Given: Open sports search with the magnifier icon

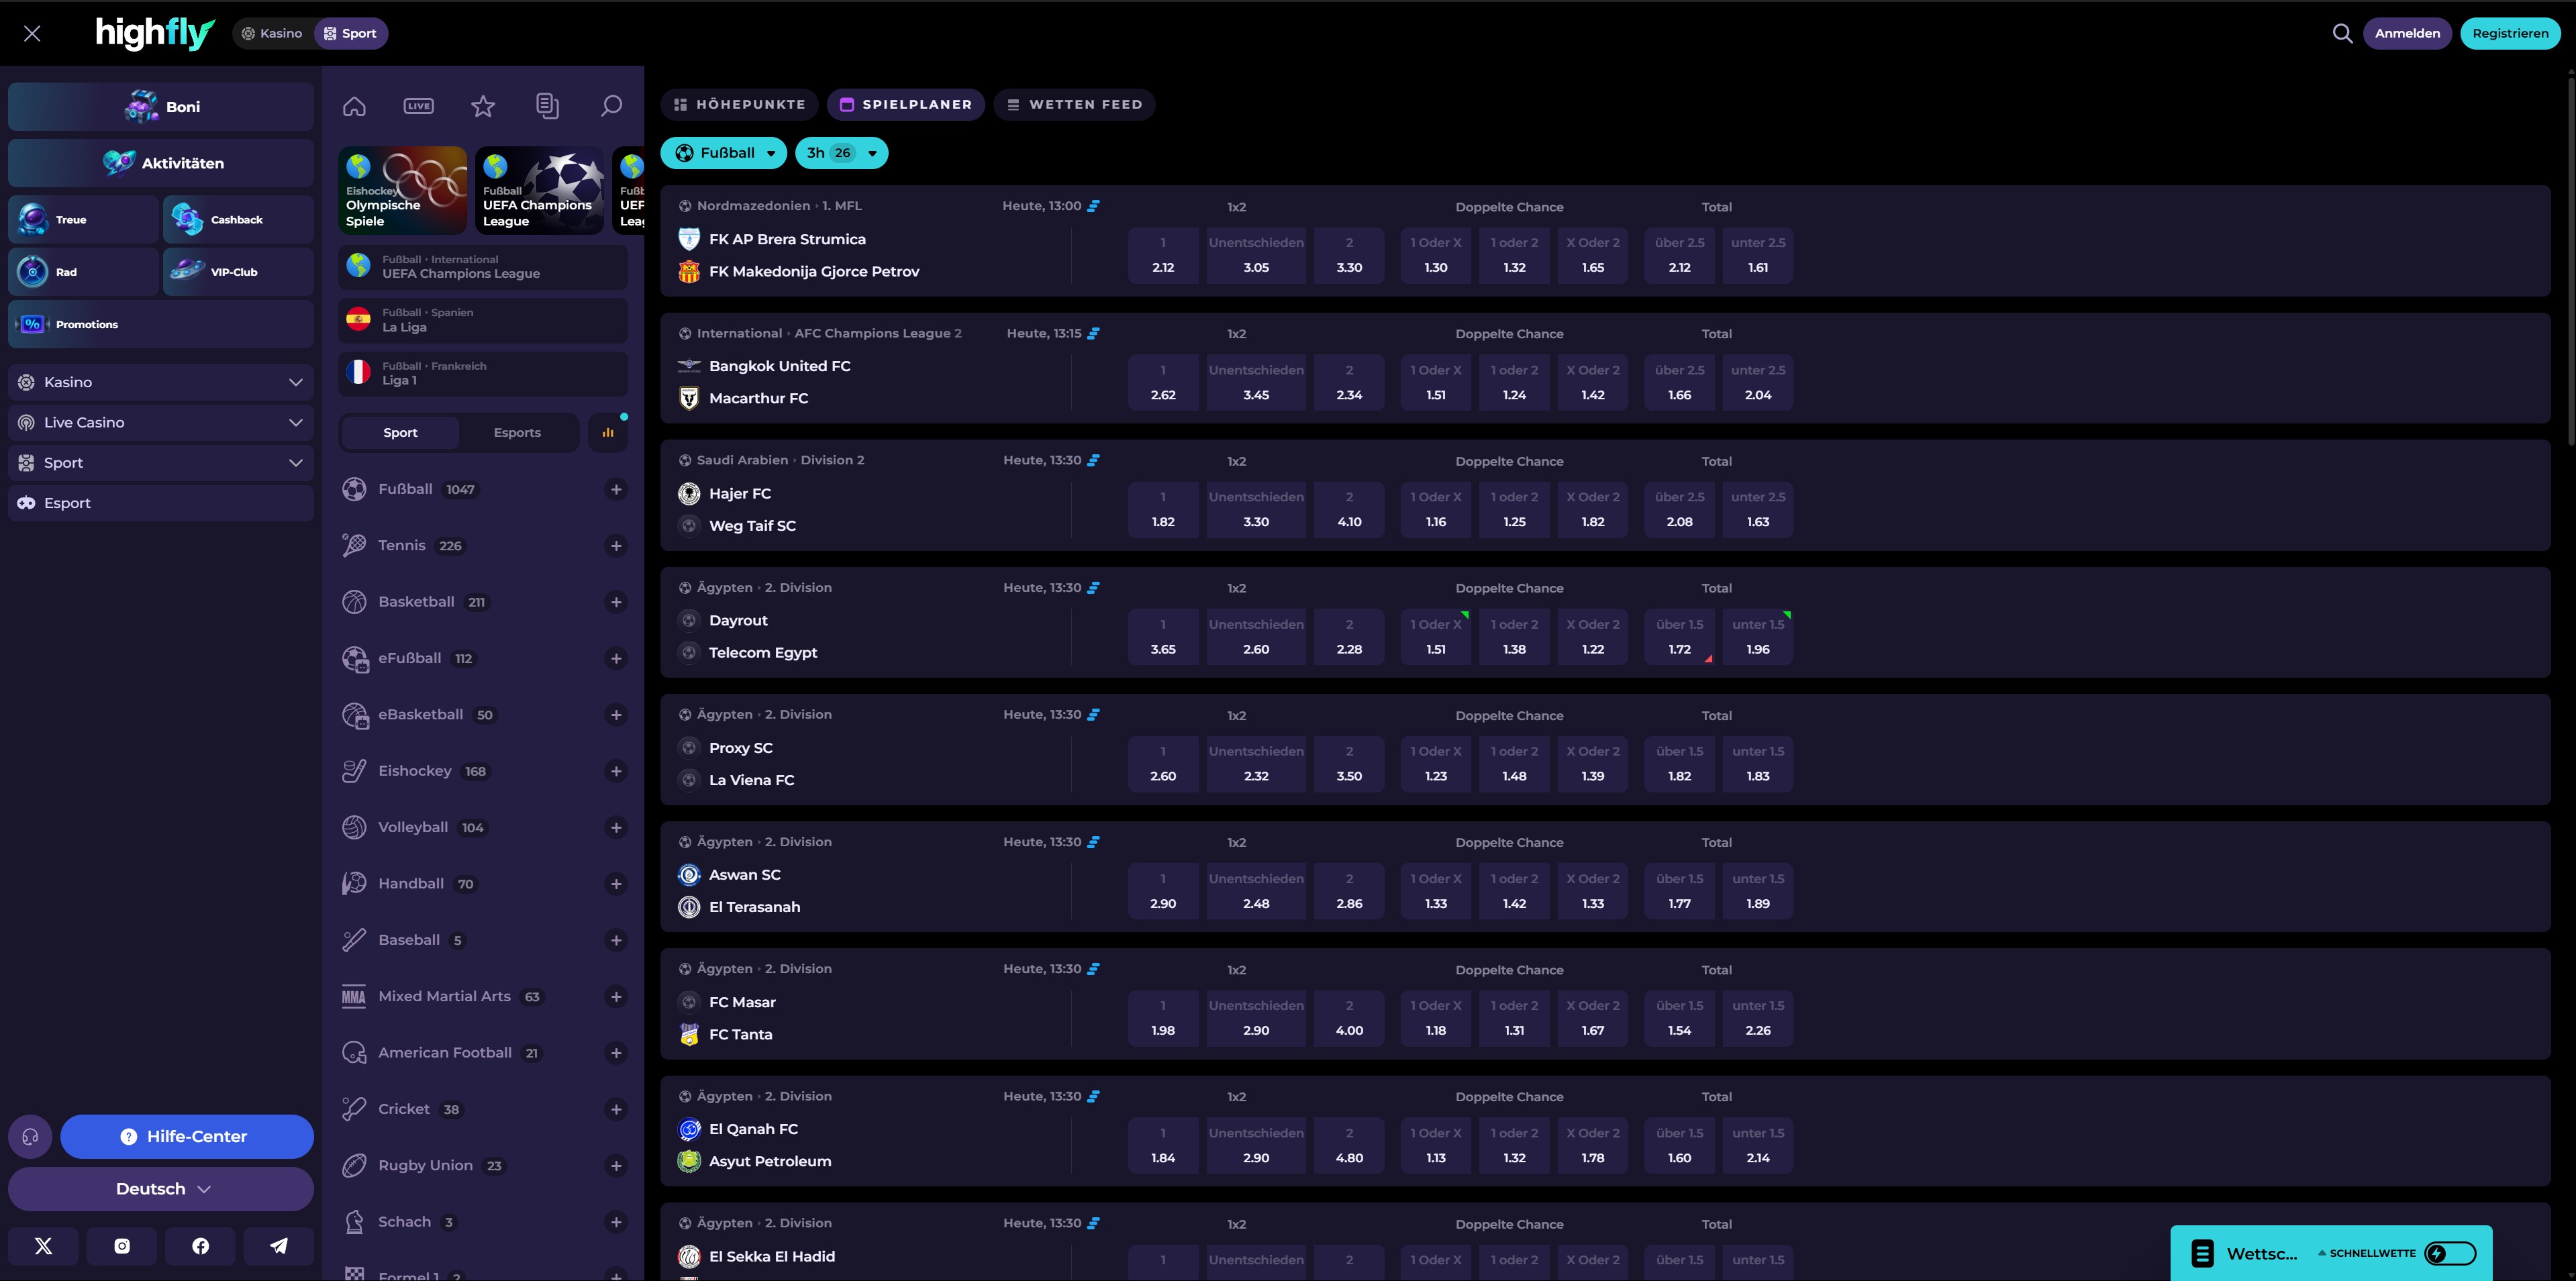Looking at the screenshot, I should tap(611, 105).
